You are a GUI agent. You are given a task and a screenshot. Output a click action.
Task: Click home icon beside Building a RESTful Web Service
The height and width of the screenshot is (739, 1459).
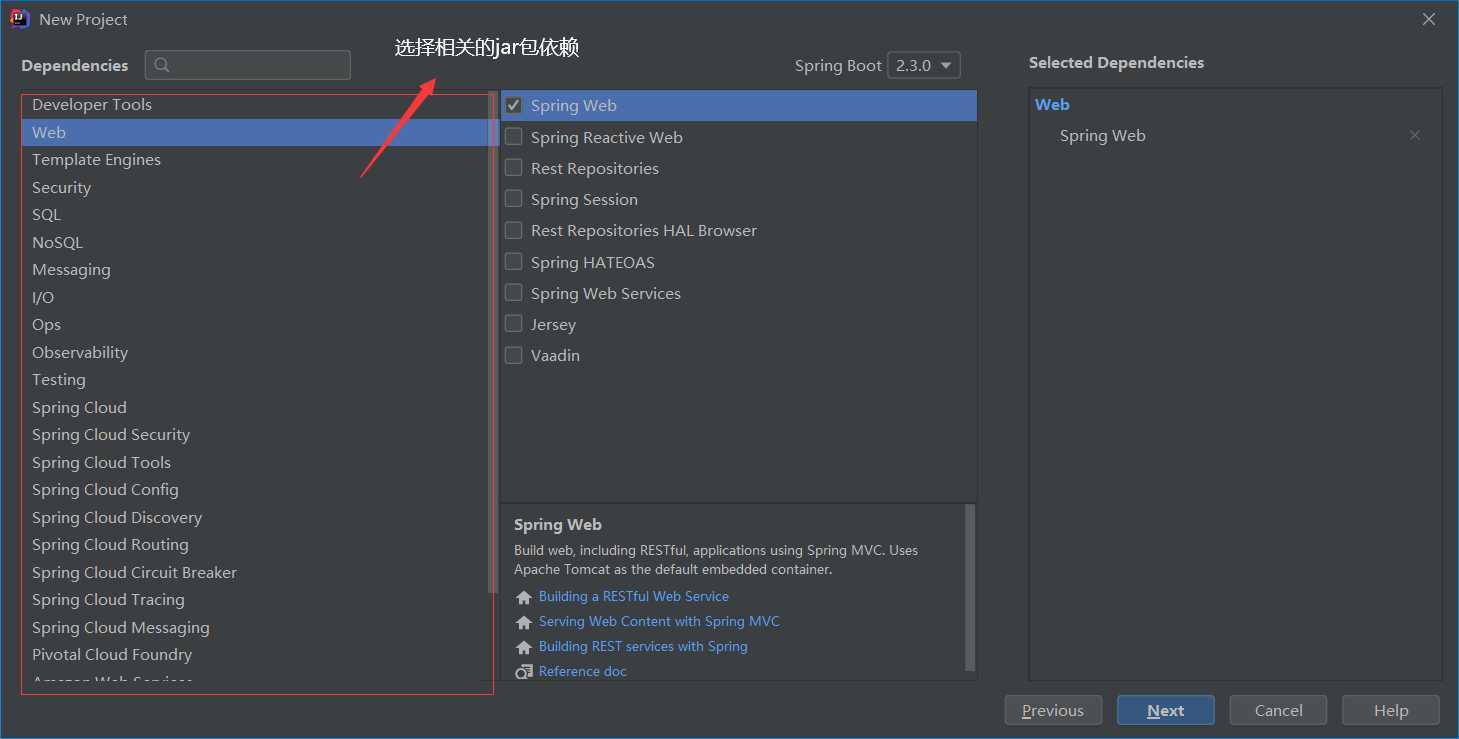[524, 597]
